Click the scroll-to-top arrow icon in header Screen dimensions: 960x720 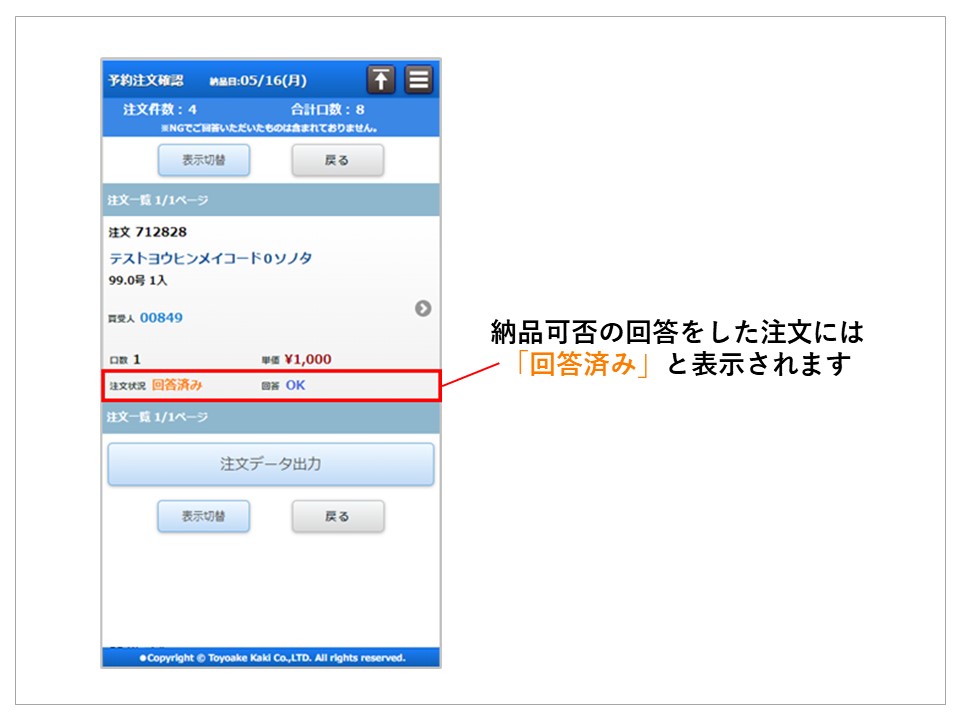point(381,80)
